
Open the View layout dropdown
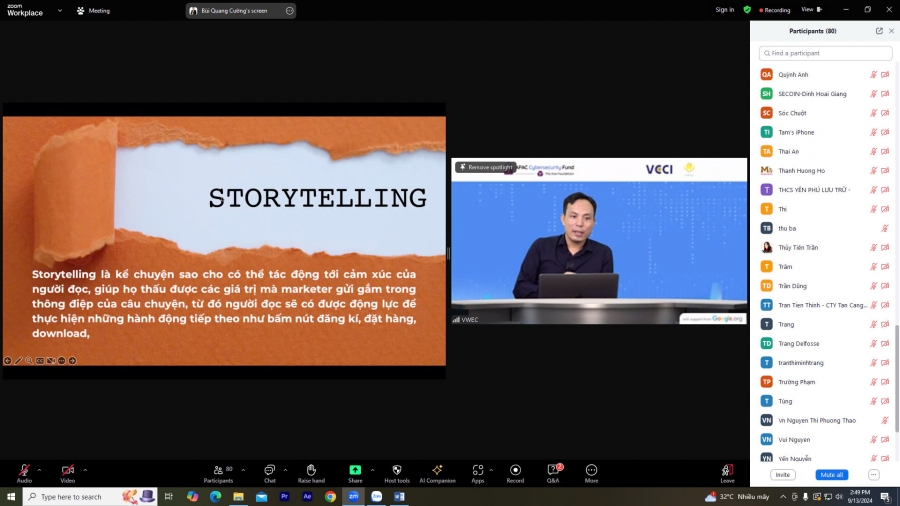(x=809, y=9)
